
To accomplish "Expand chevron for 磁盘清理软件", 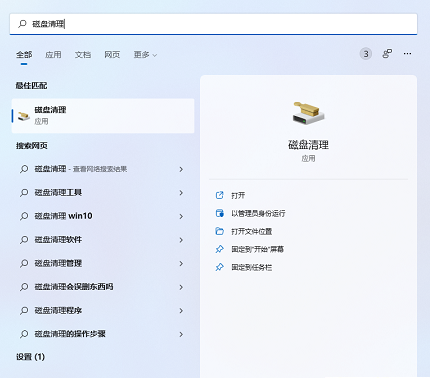I will click(x=181, y=240).
